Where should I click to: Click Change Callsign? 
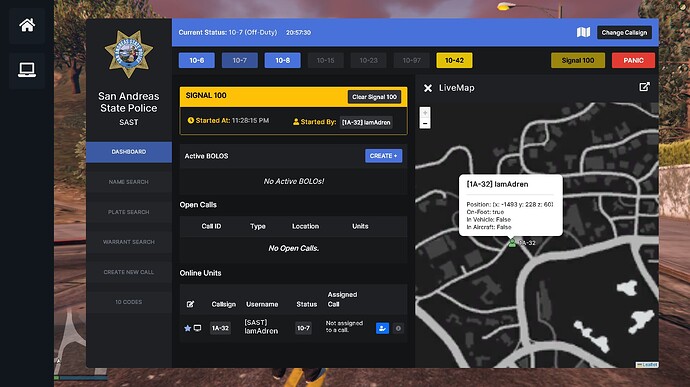click(624, 33)
